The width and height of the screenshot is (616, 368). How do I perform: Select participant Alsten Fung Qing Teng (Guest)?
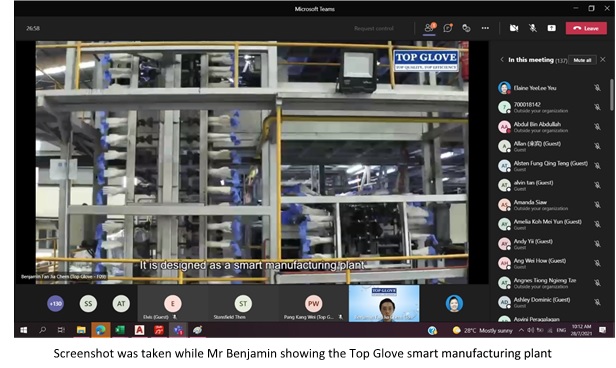click(x=550, y=166)
